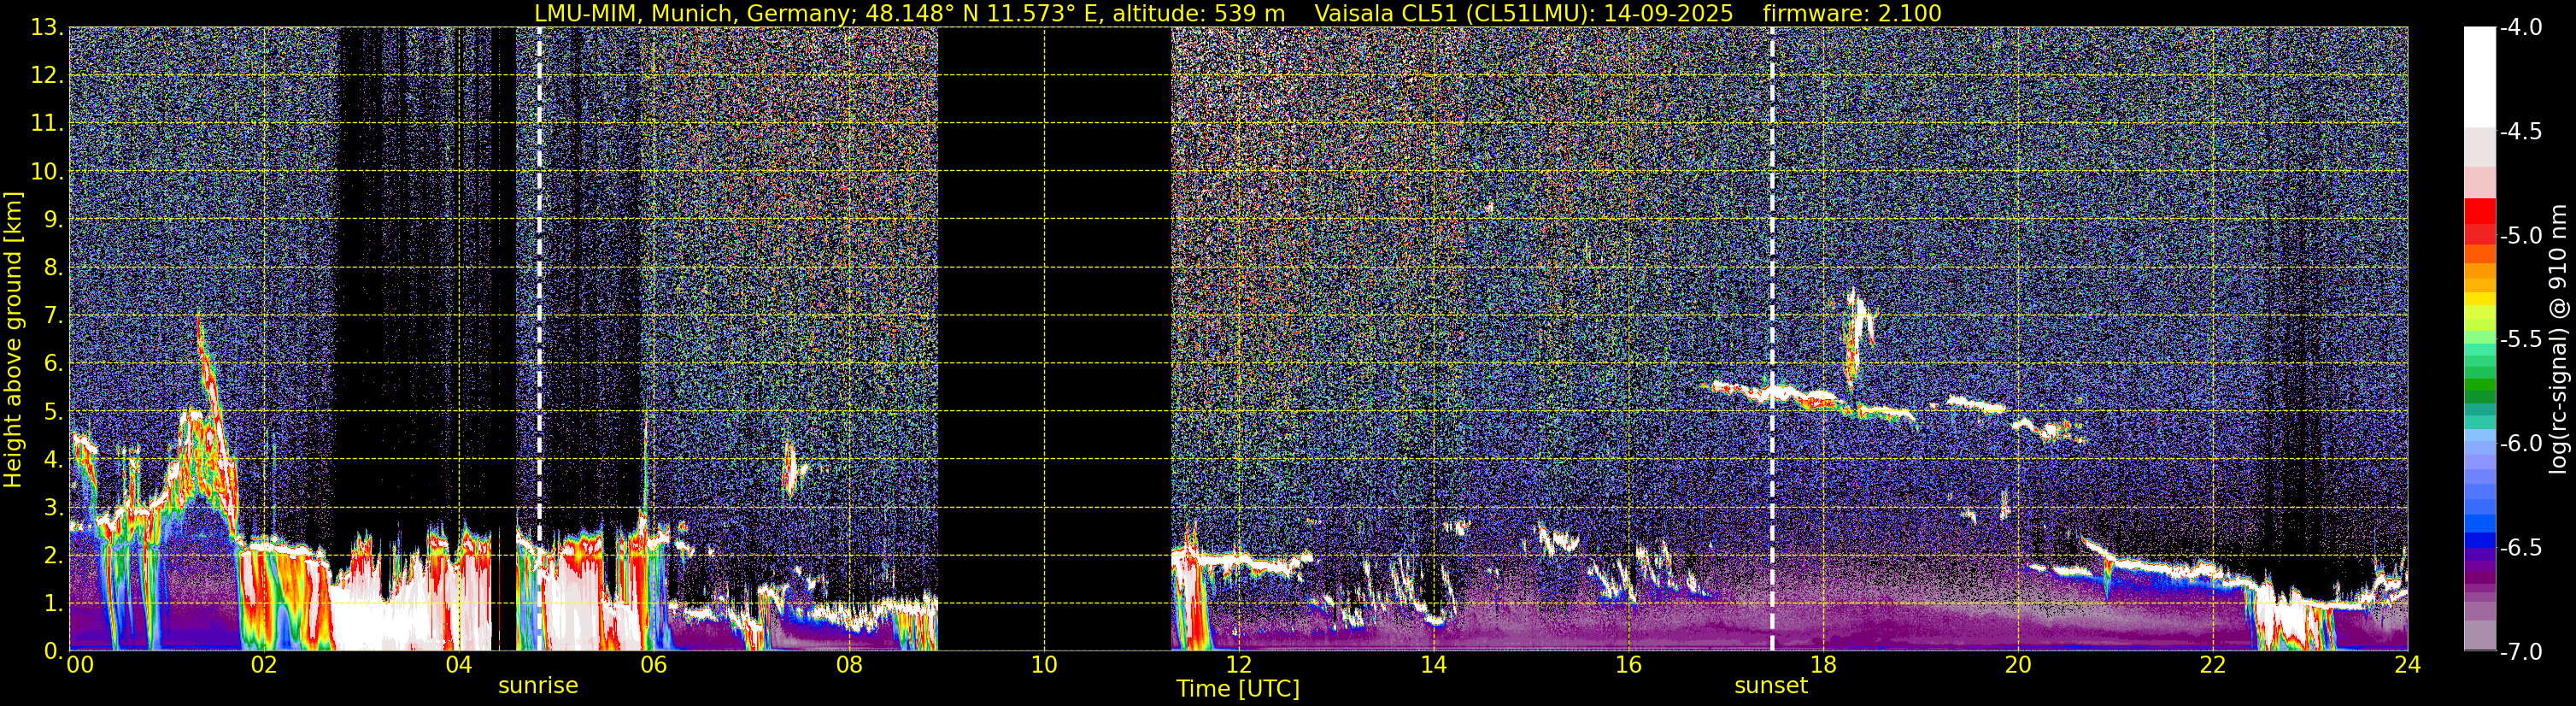This screenshot has height=706, width=2576.
Task: Click the '04' time axis tick label
Action: (459, 665)
